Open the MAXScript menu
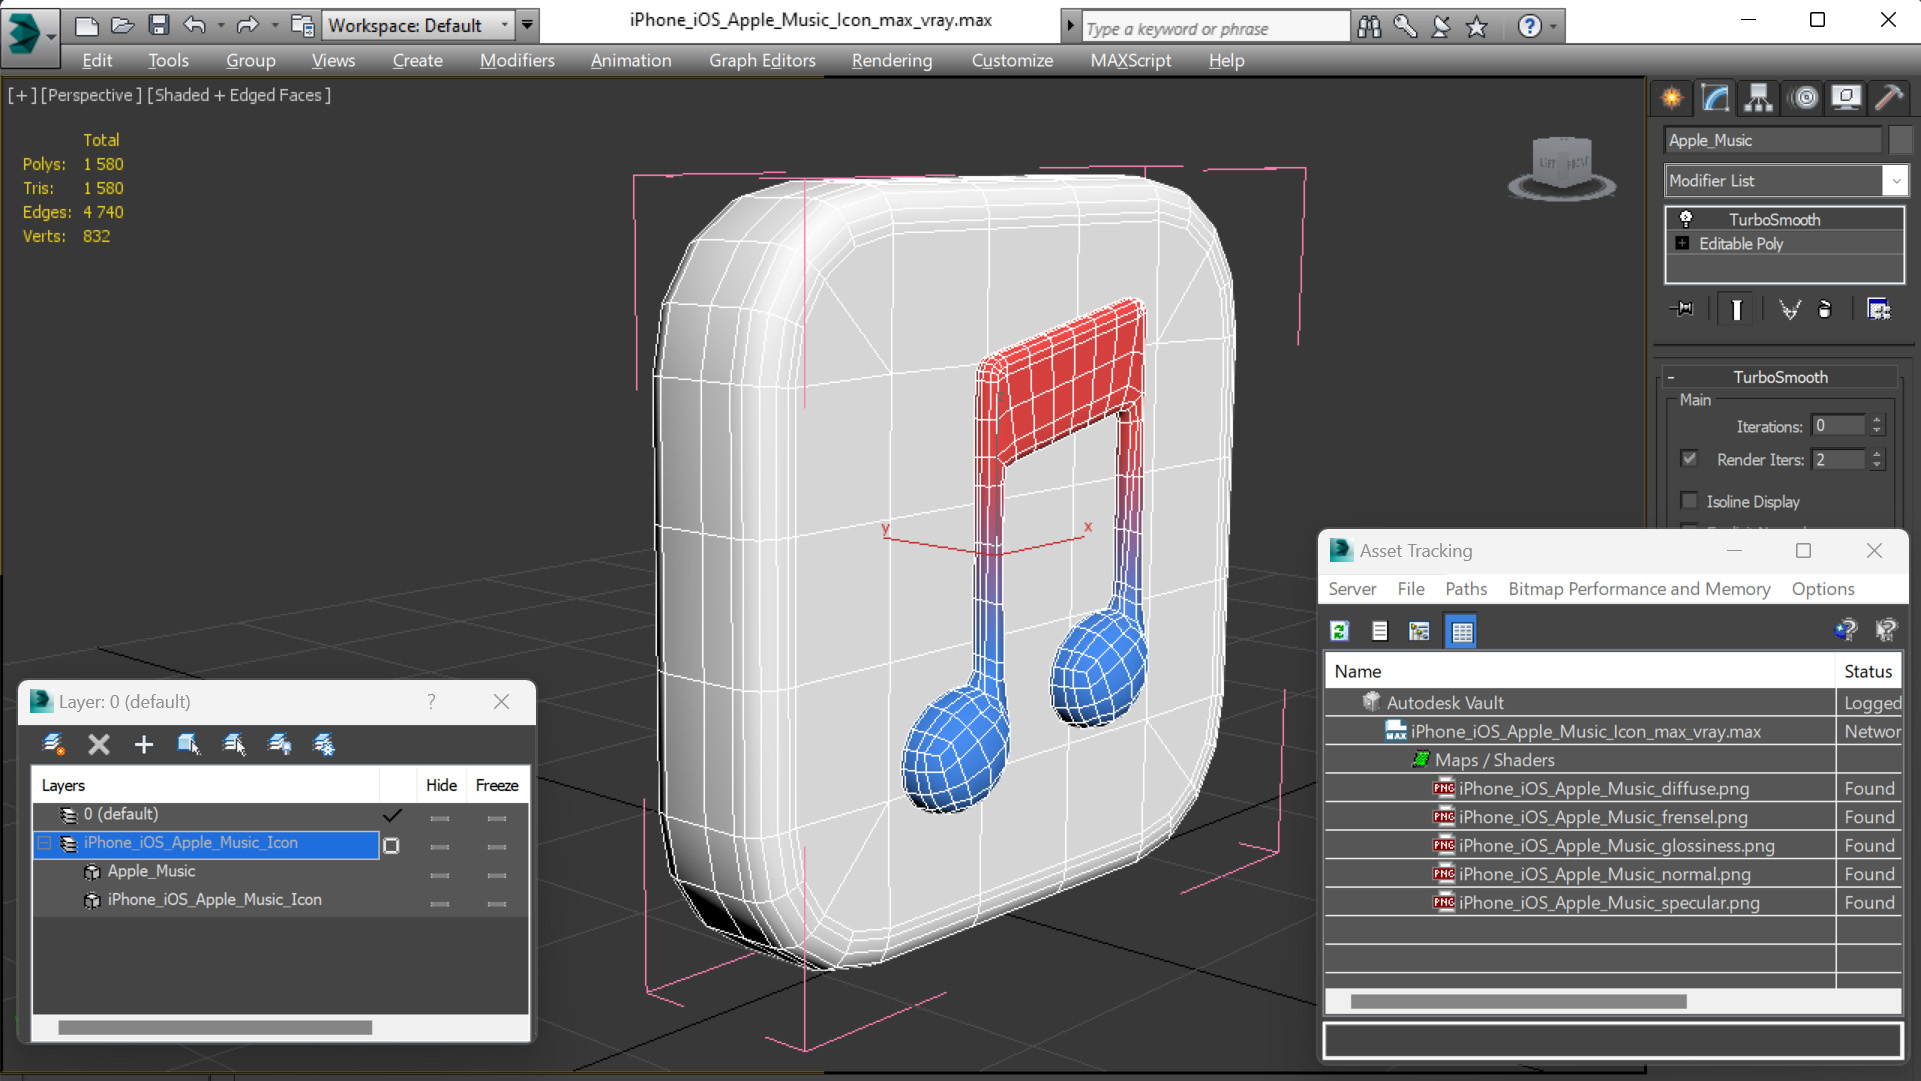The image size is (1921, 1081). click(1131, 61)
